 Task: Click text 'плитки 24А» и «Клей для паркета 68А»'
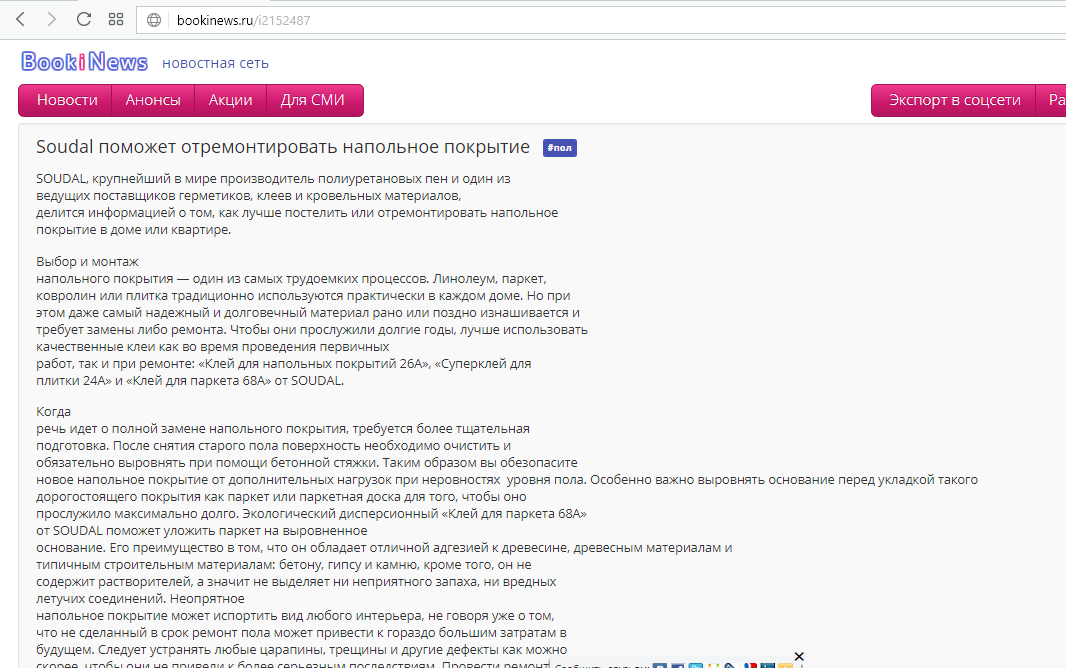tap(154, 381)
